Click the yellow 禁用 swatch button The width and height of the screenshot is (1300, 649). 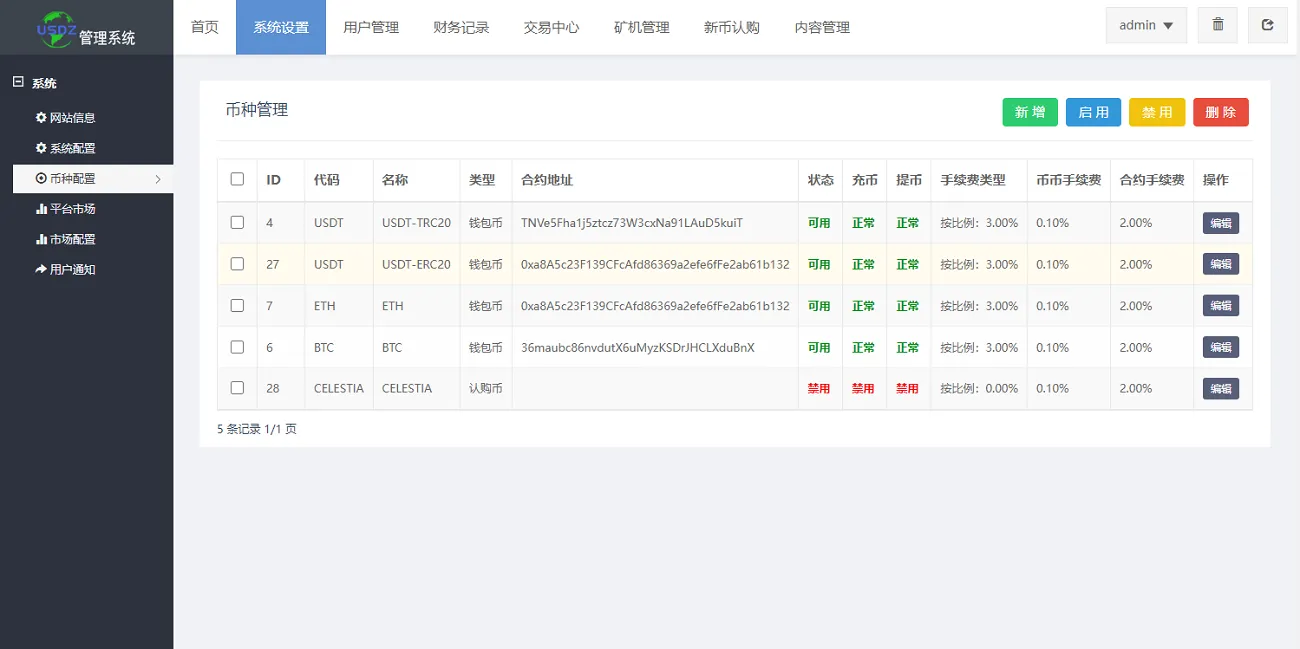(x=1157, y=112)
